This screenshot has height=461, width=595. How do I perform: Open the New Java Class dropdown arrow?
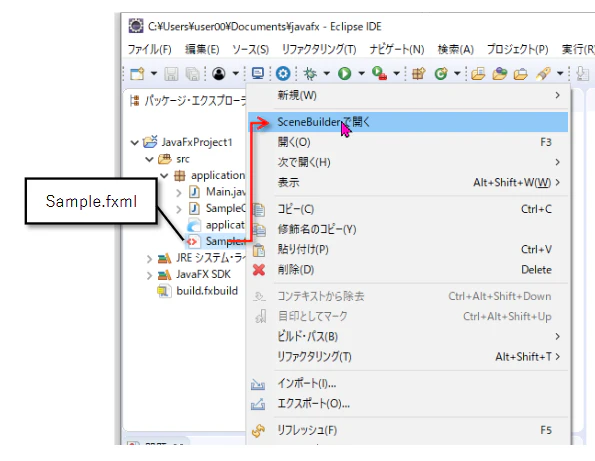[x=457, y=73]
